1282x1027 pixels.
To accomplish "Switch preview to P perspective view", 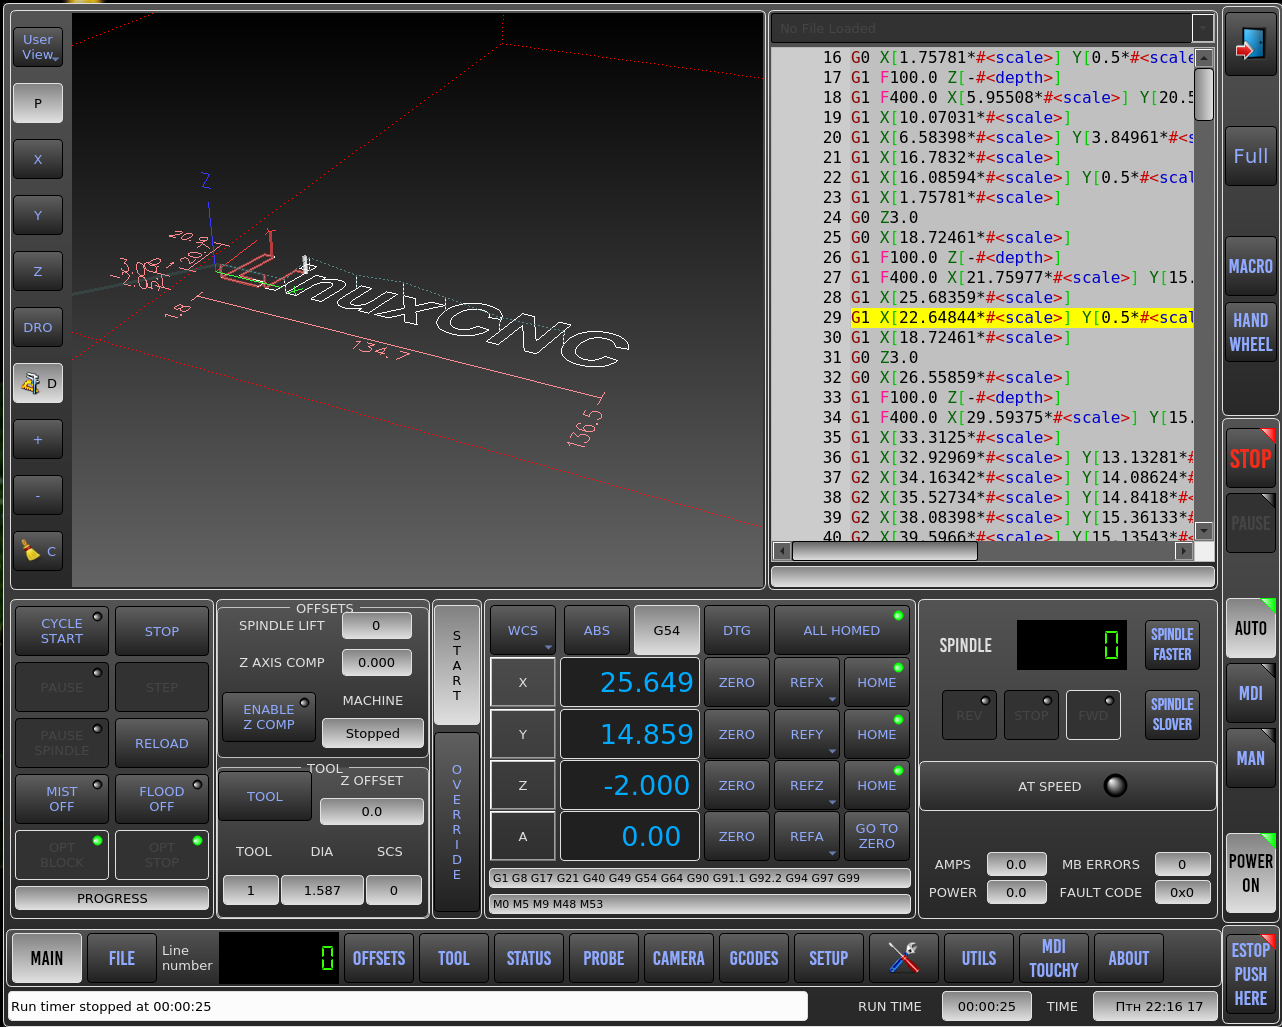I will pos(38,103).
